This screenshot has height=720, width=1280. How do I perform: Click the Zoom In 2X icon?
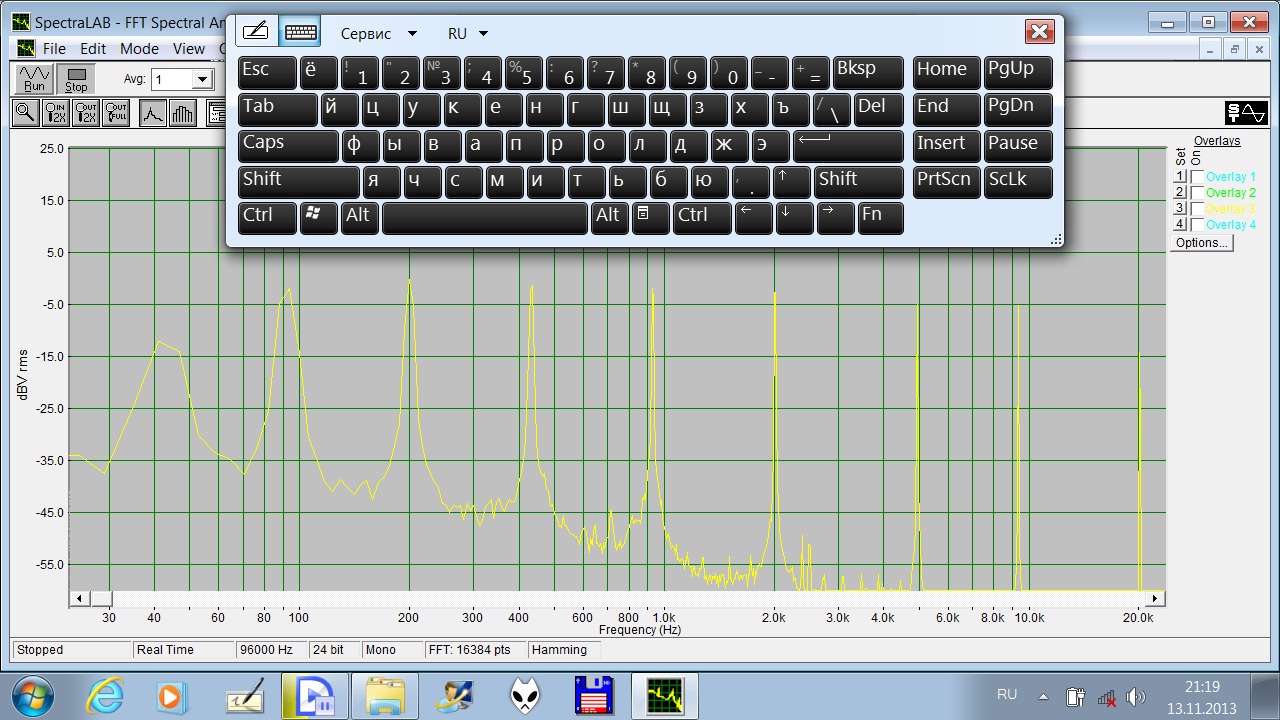tap(56, 113)
